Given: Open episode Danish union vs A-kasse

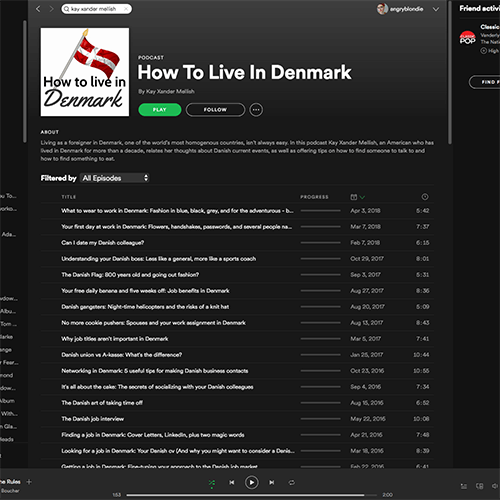Looking at the screenshot, I should [122, 355].
